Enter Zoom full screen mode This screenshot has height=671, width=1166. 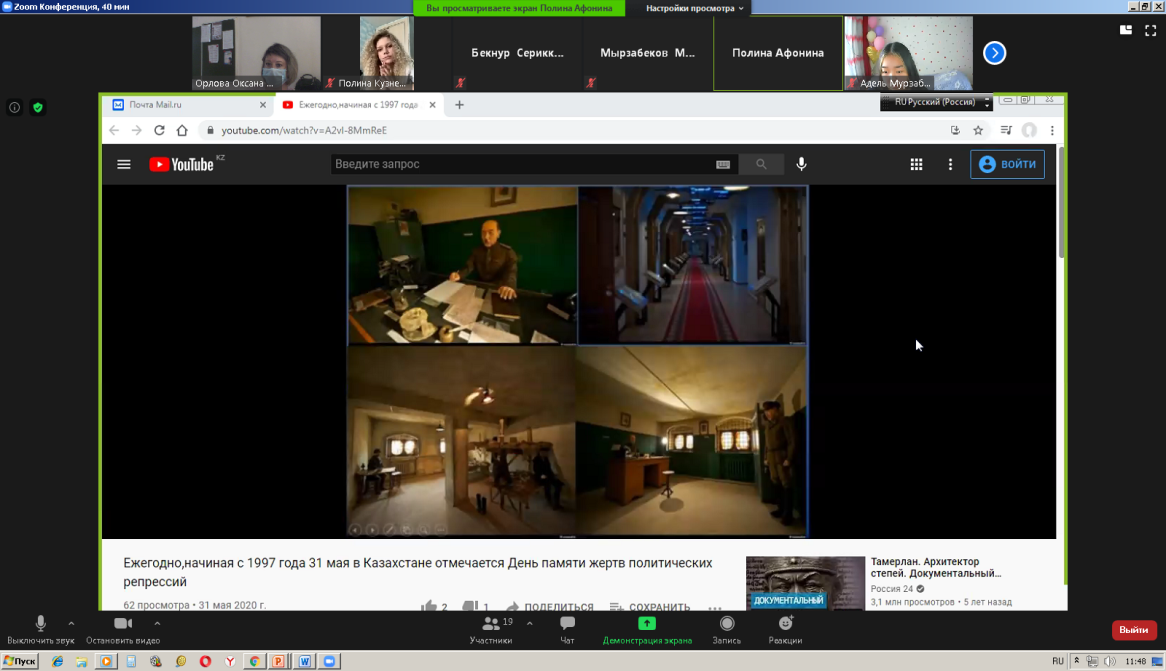(x=1150, y=30)
